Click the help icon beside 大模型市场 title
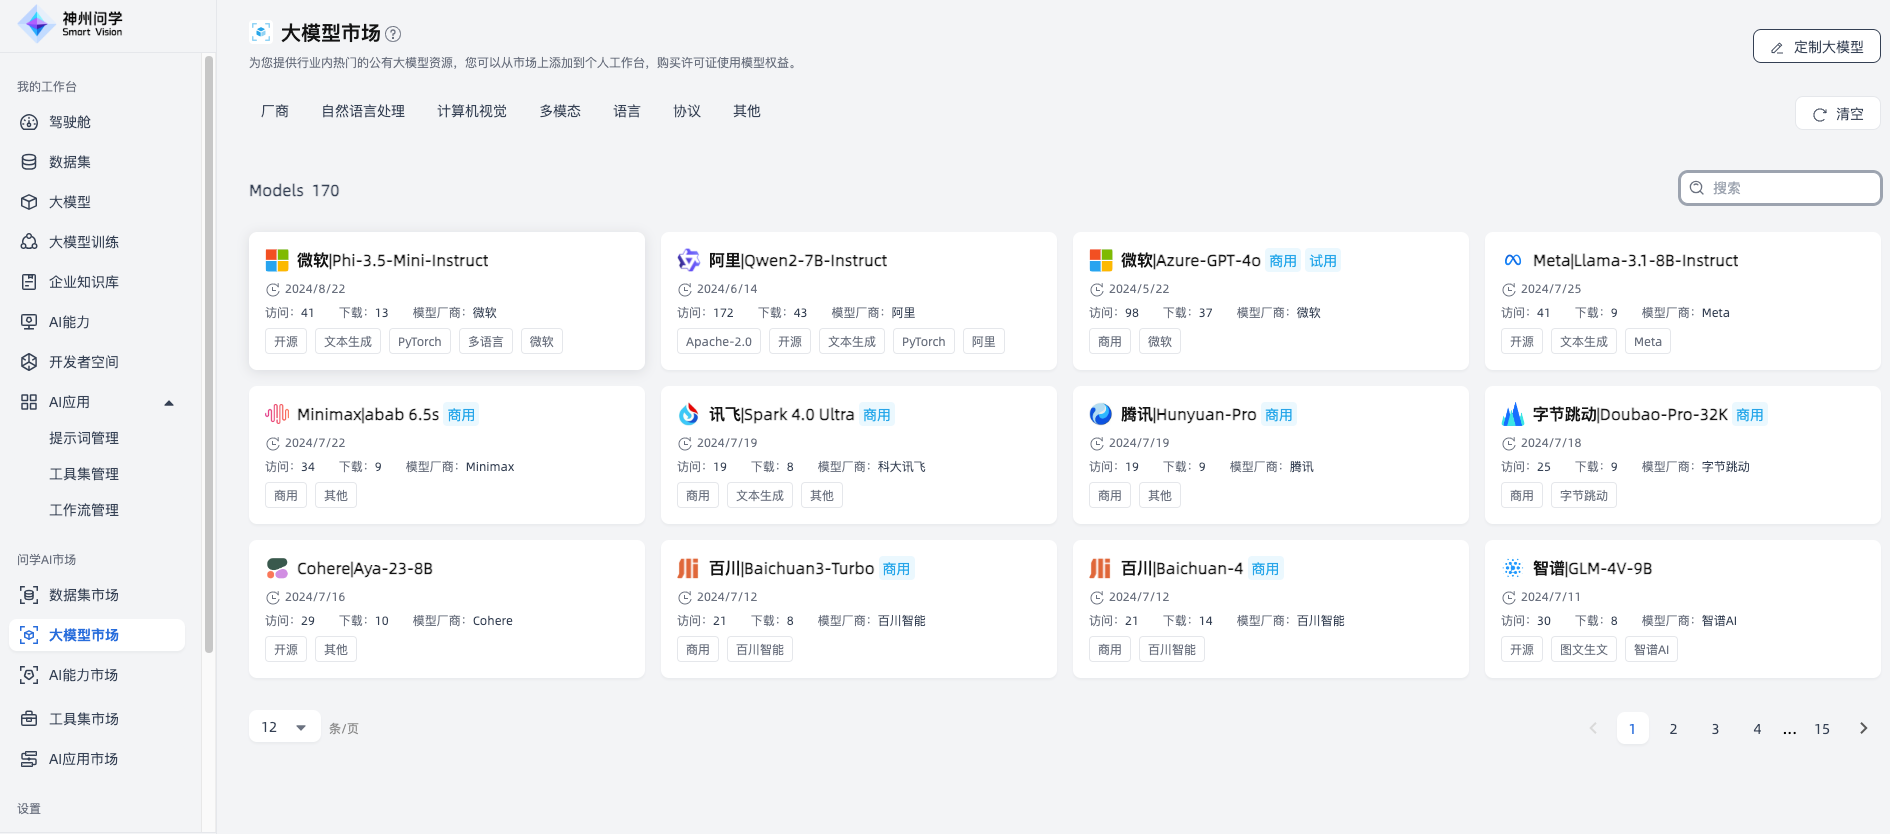The image size is (1890, 834). pyautogui.click(x=393, y=34)
